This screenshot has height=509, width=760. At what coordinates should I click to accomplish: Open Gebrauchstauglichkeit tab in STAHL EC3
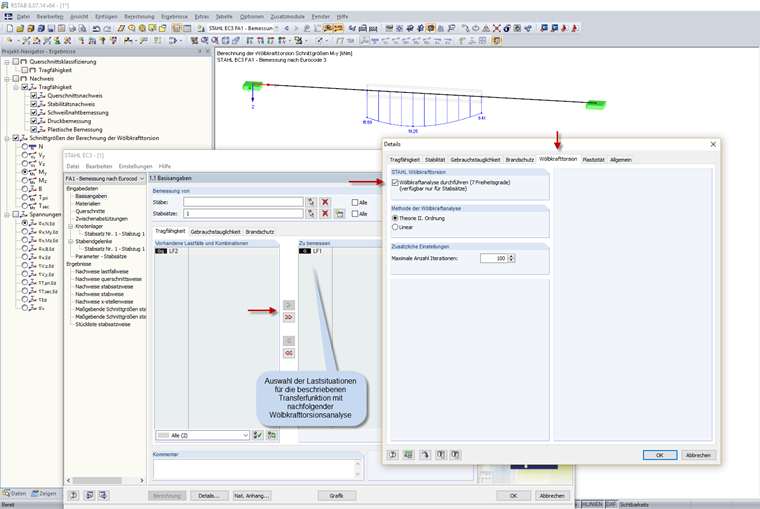tap(215, 232)
